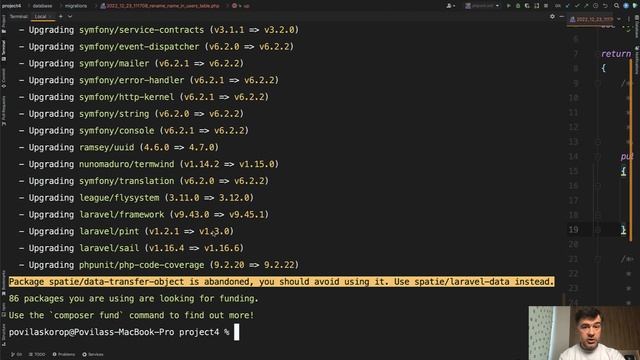The height and width of the screenshot is (360, 640).
Task: Click 'Upgrading laravel/pint' line
Action: pos(126,231)
